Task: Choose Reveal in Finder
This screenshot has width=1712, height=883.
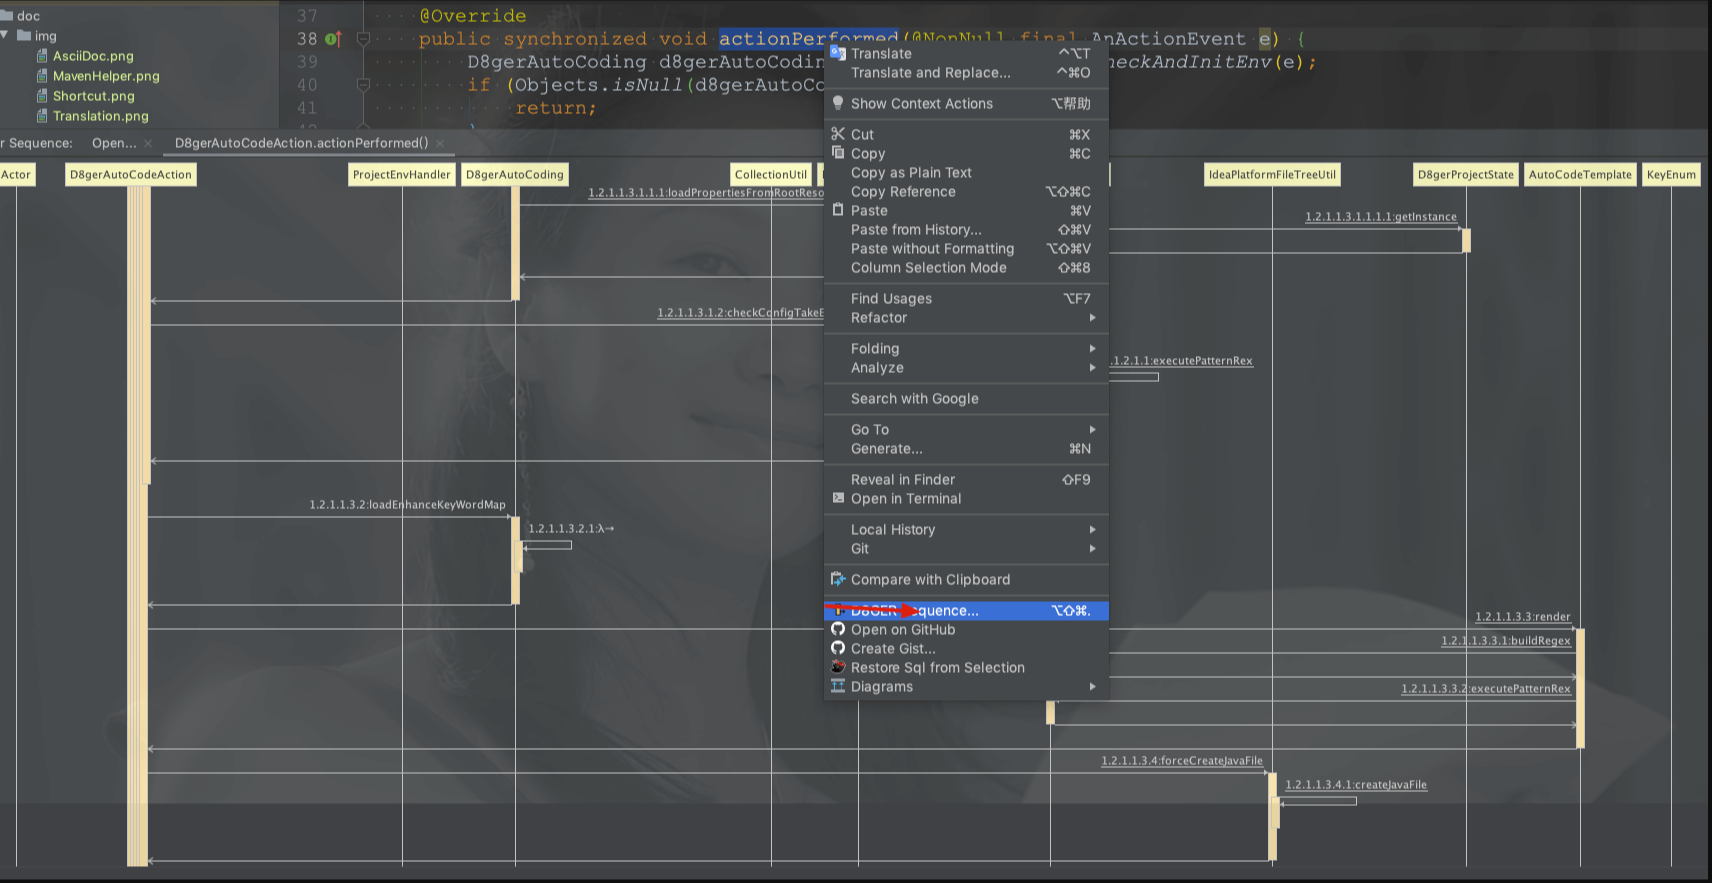Action: [x=966, y=480]
